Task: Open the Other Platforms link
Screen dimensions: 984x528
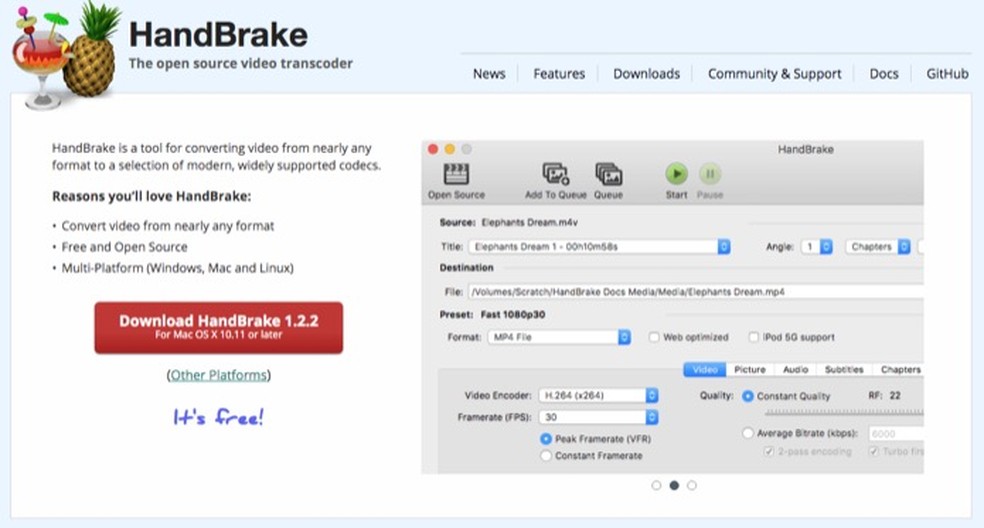Action: [218, 375]
